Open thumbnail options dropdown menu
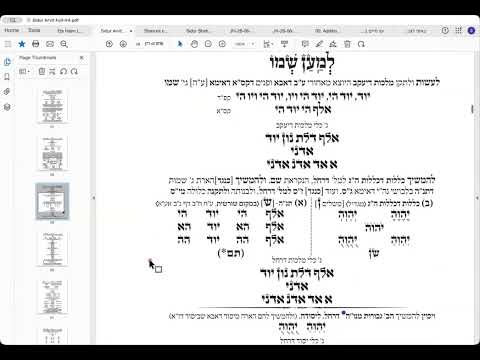480x360 pixels. (x=24, y=71)
